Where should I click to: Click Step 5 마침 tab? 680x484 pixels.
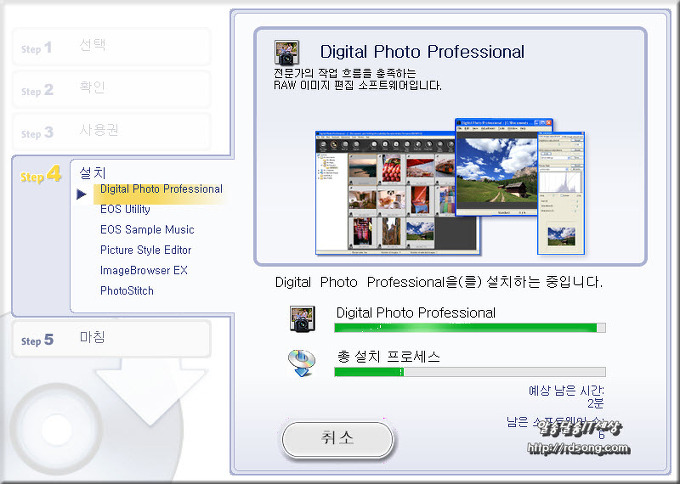(112, 339)
